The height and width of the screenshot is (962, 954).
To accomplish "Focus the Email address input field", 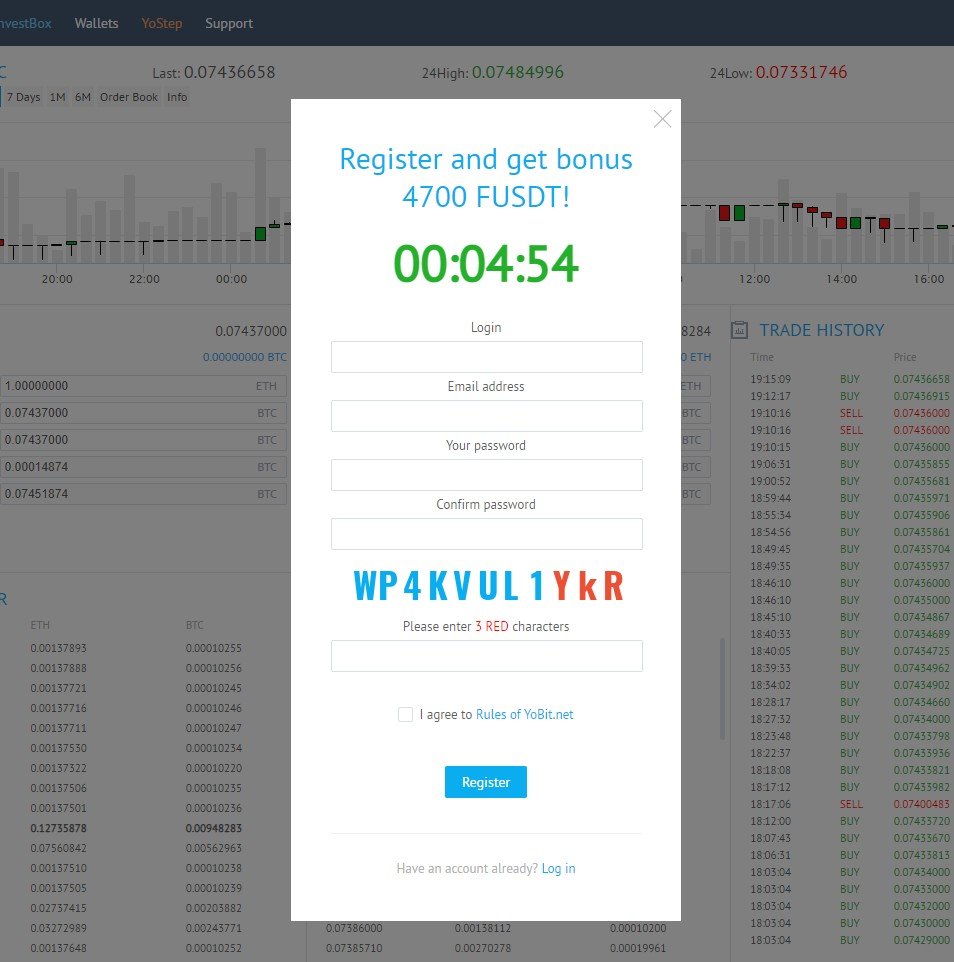I will (487, 416).
